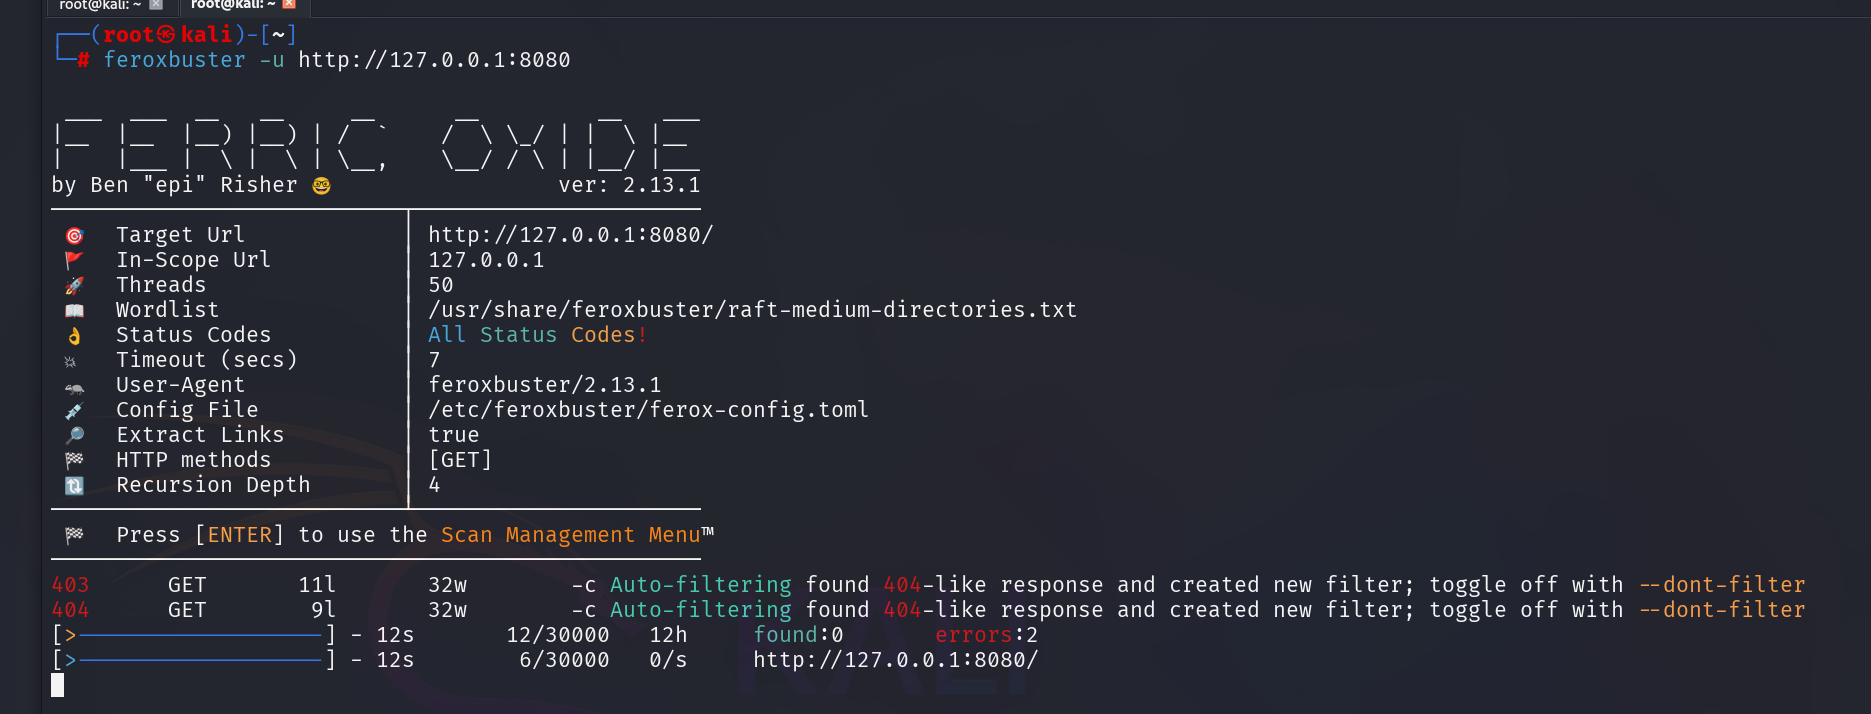Click the Recursion Depth value 4
This screenshot has width=1871, height=714.
click(x=434, y=485)
